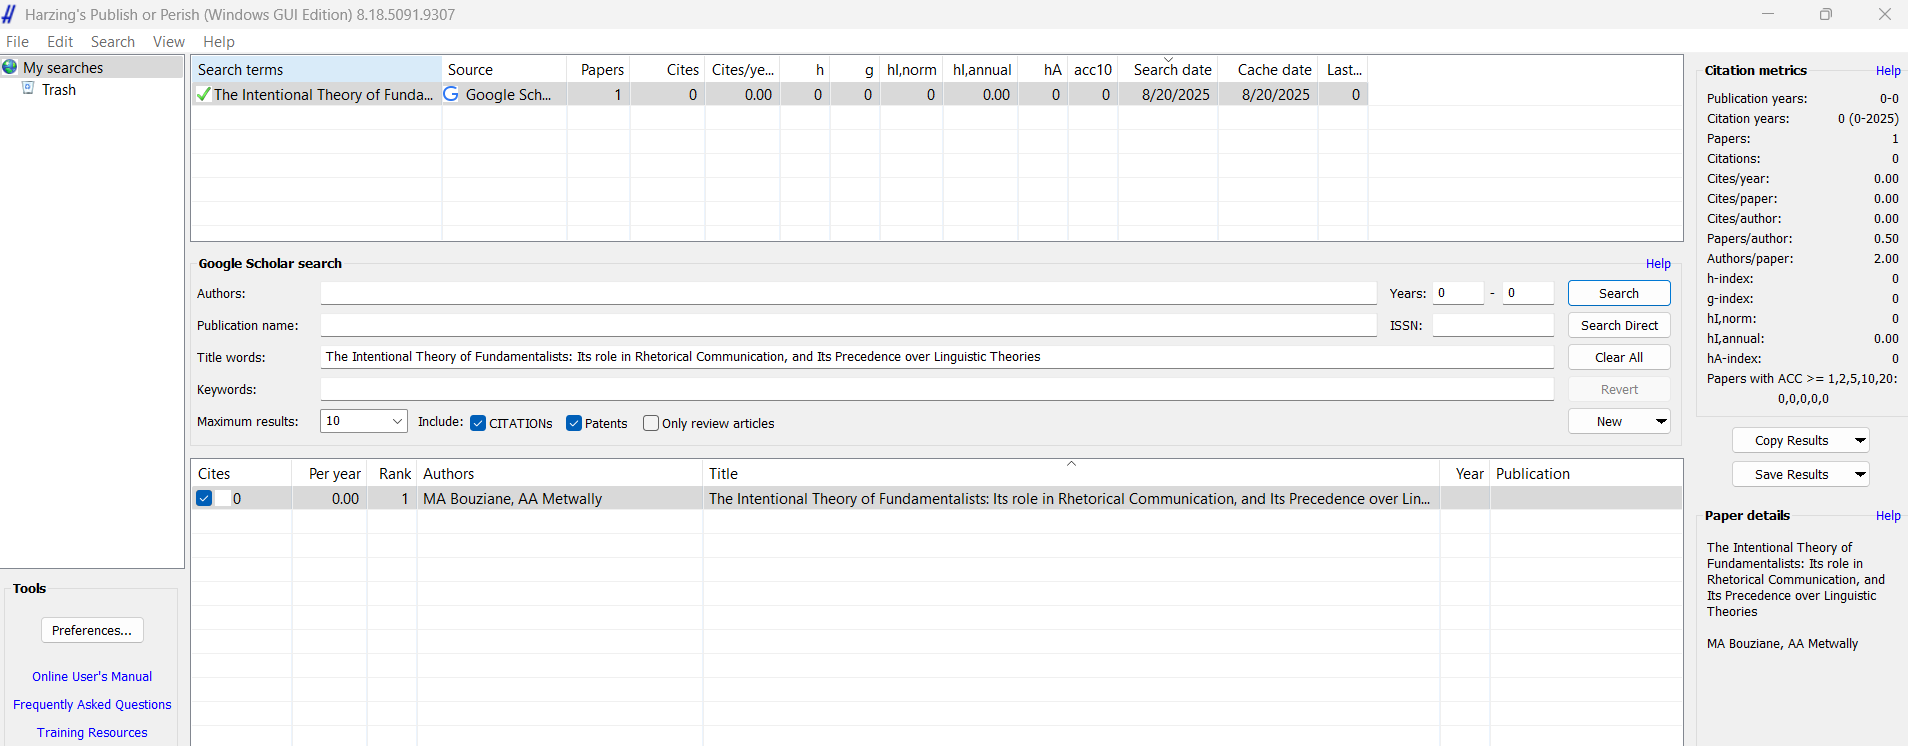Viewport: 1908px width, 746px height.
Task: Expand the Copy Results dropdown arrow
Action: (1860, 440)
